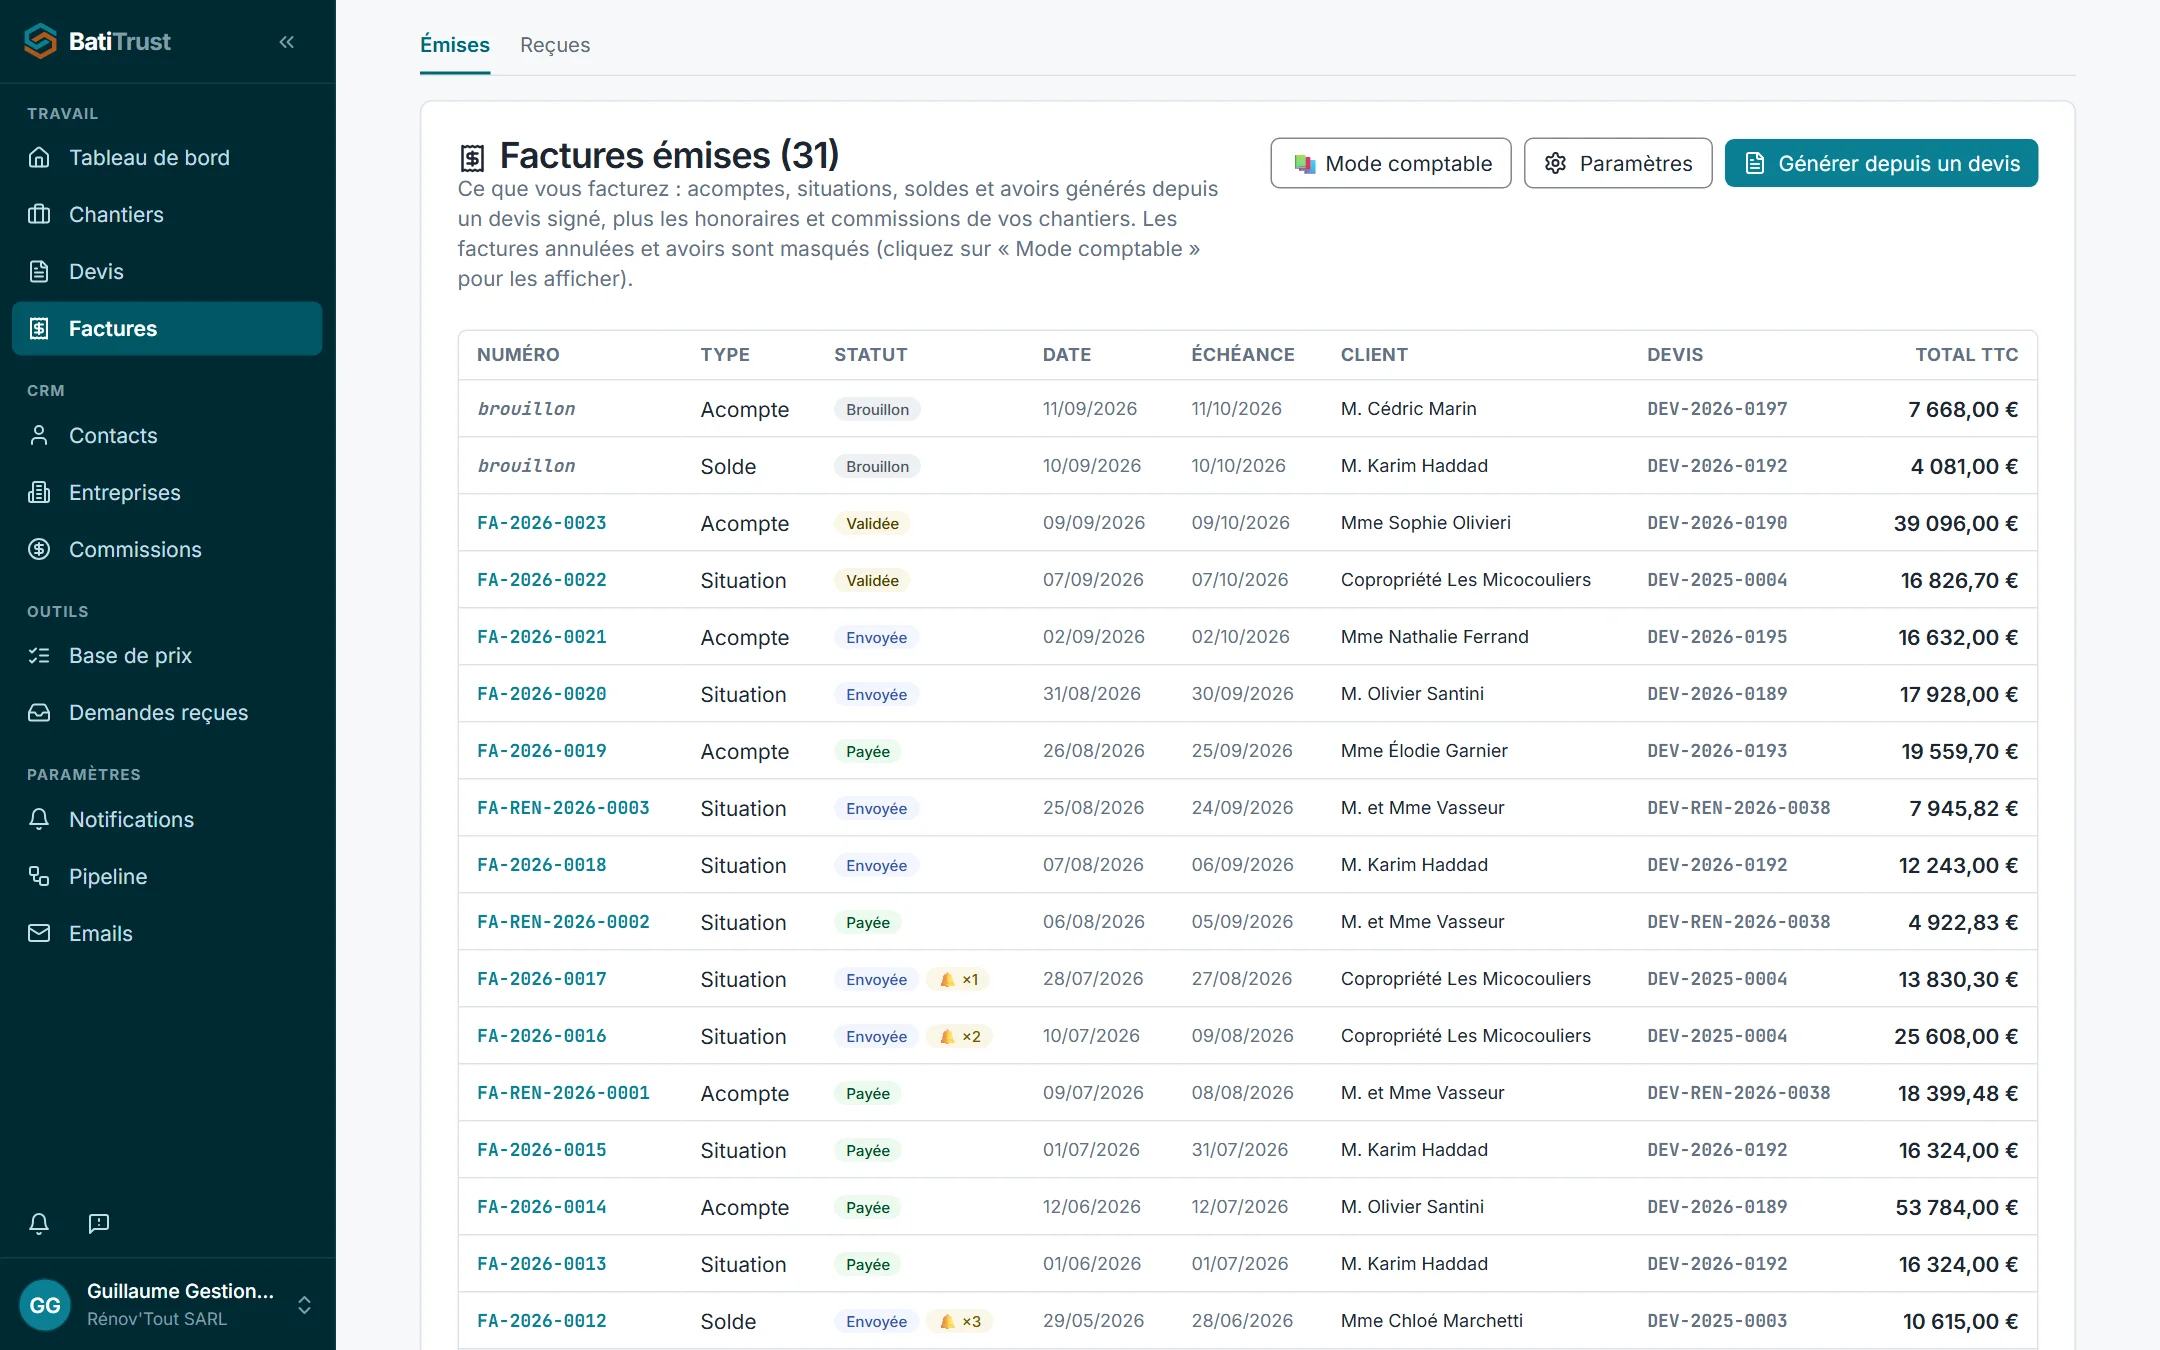Viewport: 2160px width, 1350px height.
Task: Open quote DEV-2026-0197
Action: pos(1717,409)
